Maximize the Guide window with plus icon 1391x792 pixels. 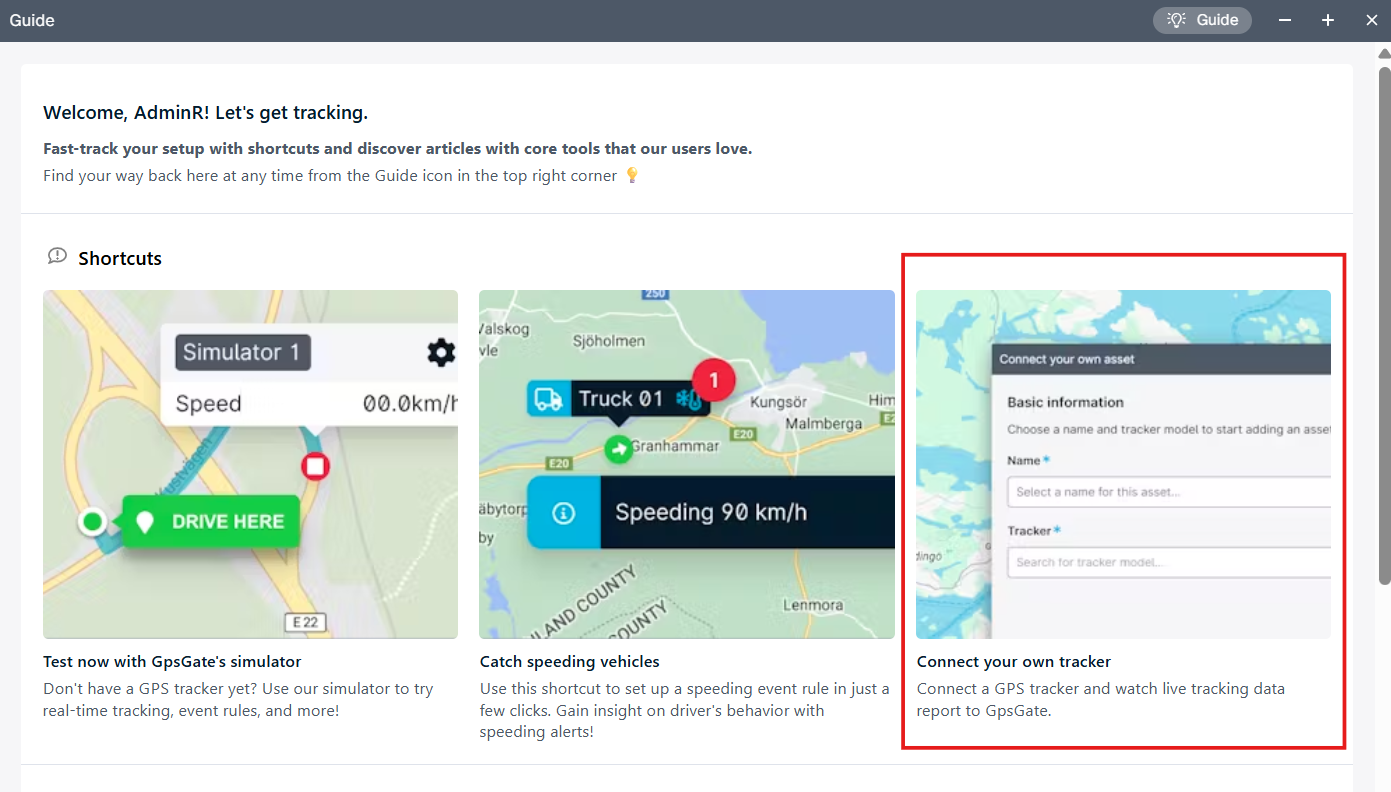(x=1328, y=20)
